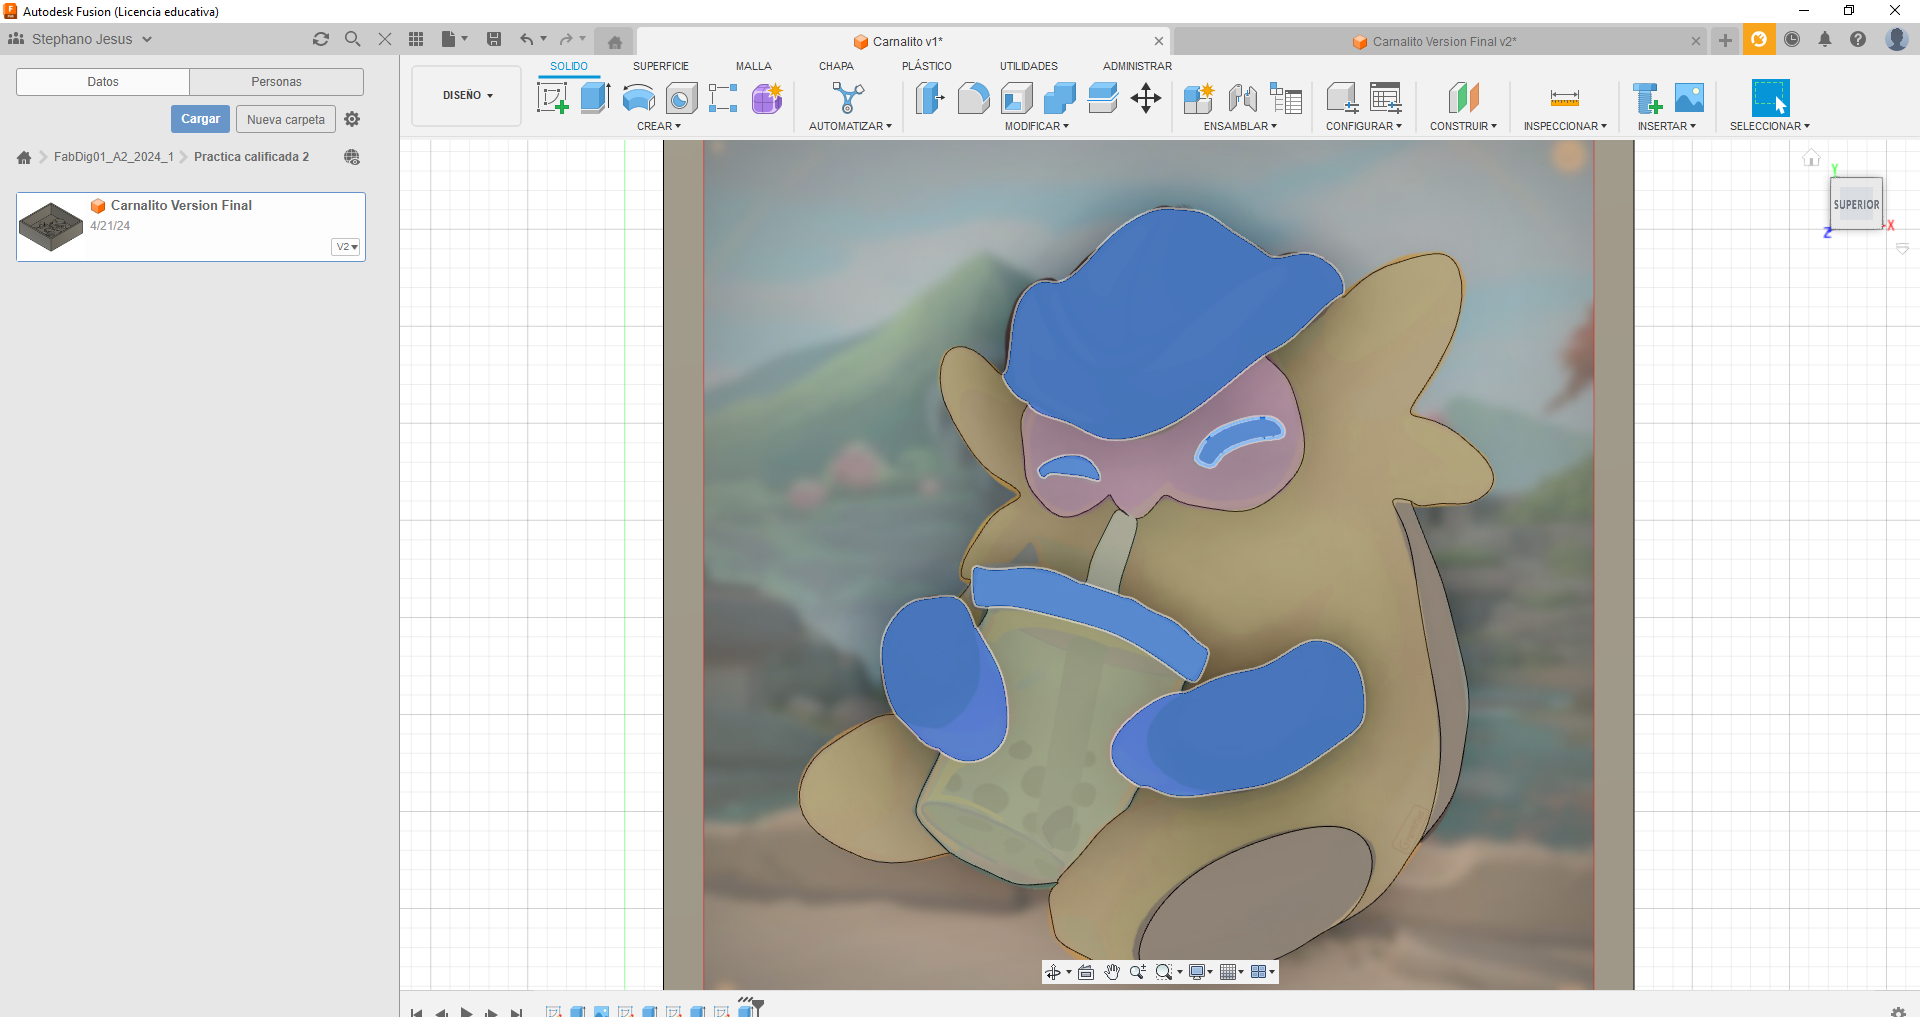Switch to the Superficie tab
The height and width of the screenshot is (1017, 1920).
point(661,66)
